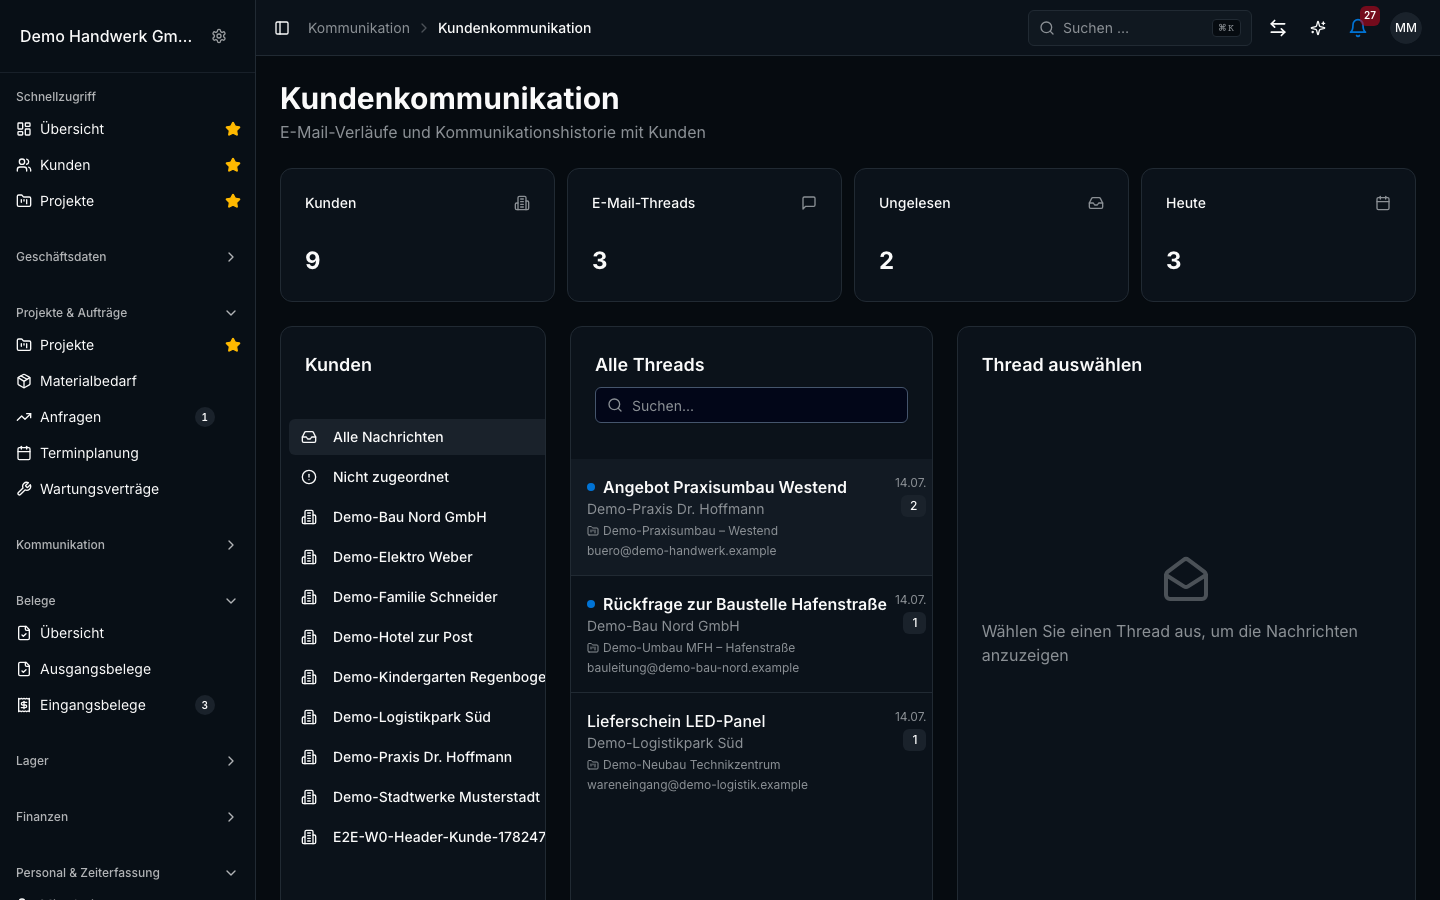Click the inbox icon beside Alle Nachrichten

(309, 437)
